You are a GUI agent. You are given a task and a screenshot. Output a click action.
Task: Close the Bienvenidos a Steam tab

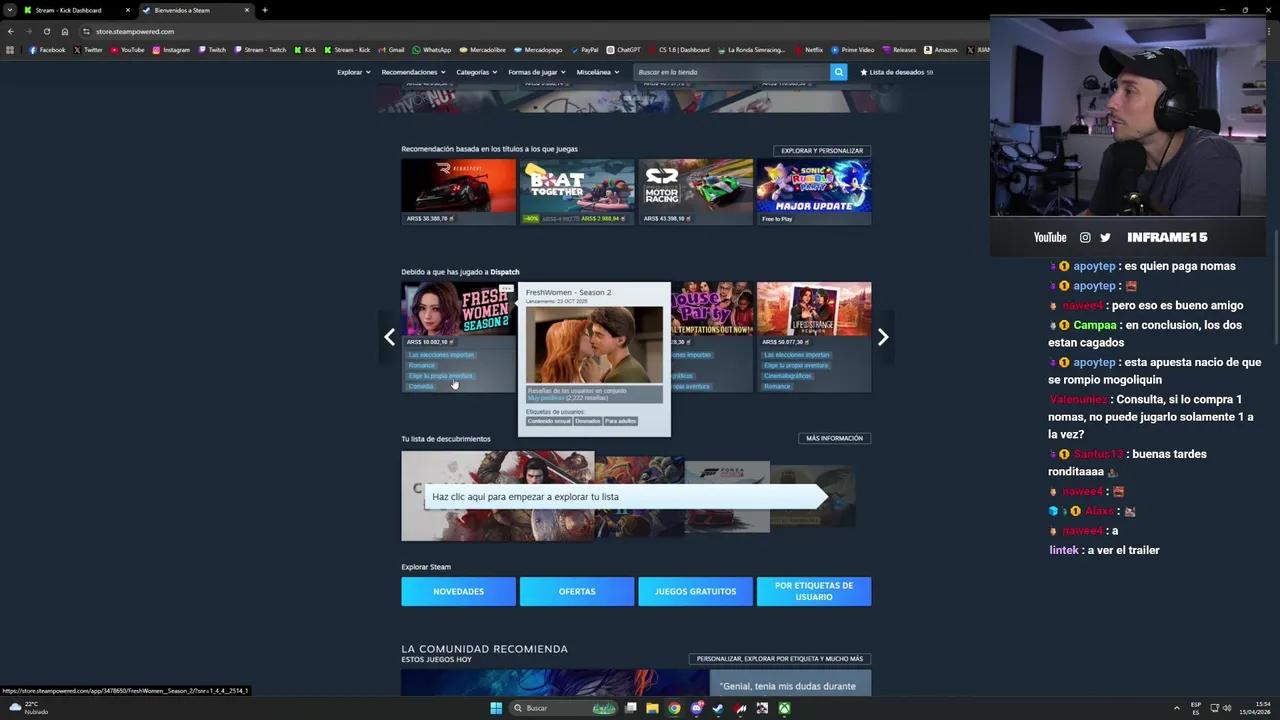(x=246, y=10)
